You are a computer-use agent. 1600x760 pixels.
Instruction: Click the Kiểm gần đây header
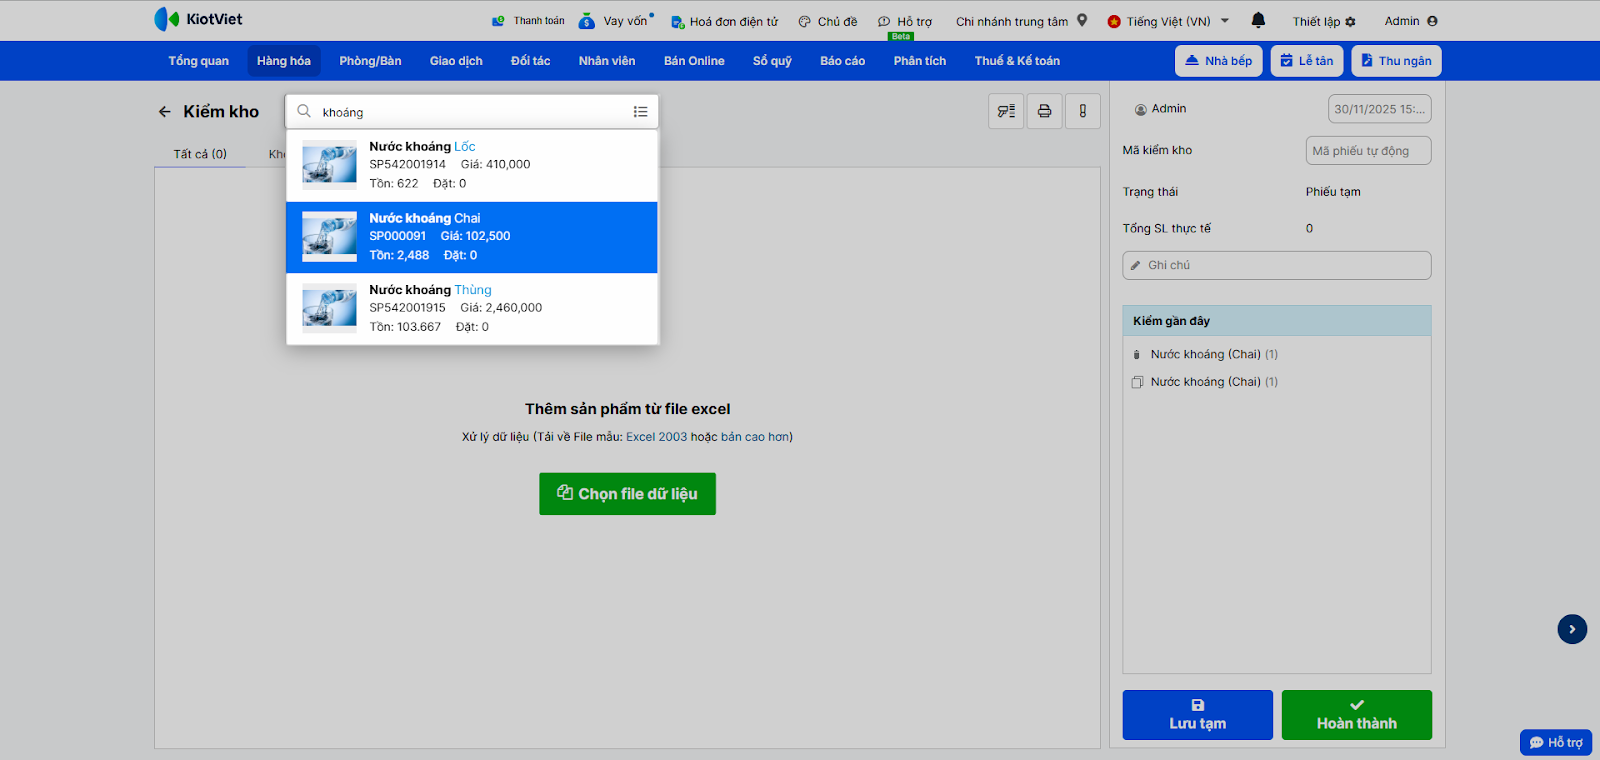click(x=1276, y=321)
